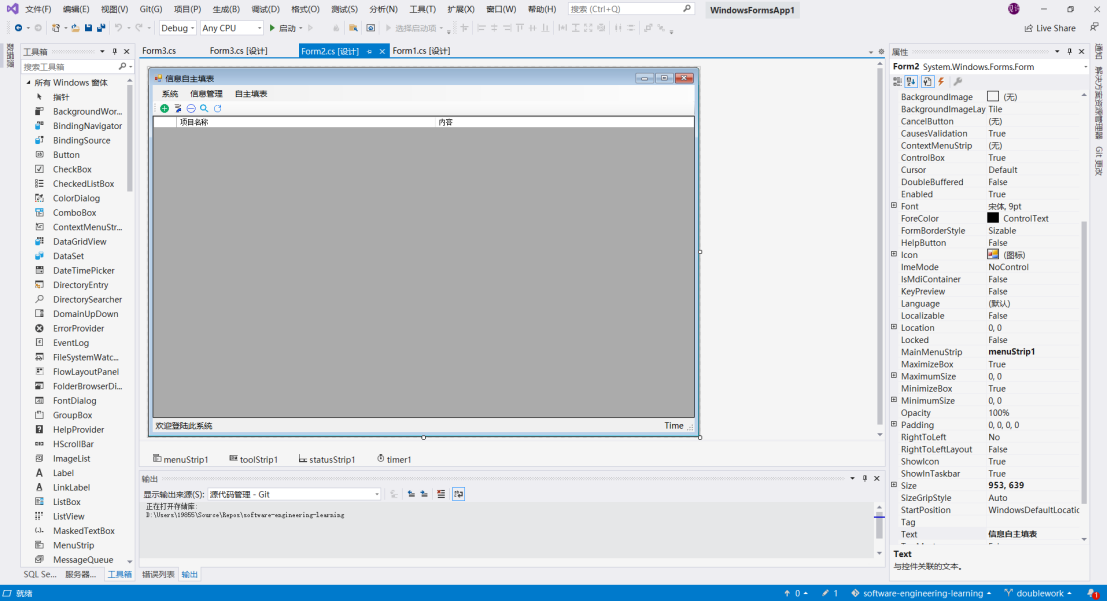Click the Save All icon in toolbar
This screenshot has height=602, width=1108.
101,28
